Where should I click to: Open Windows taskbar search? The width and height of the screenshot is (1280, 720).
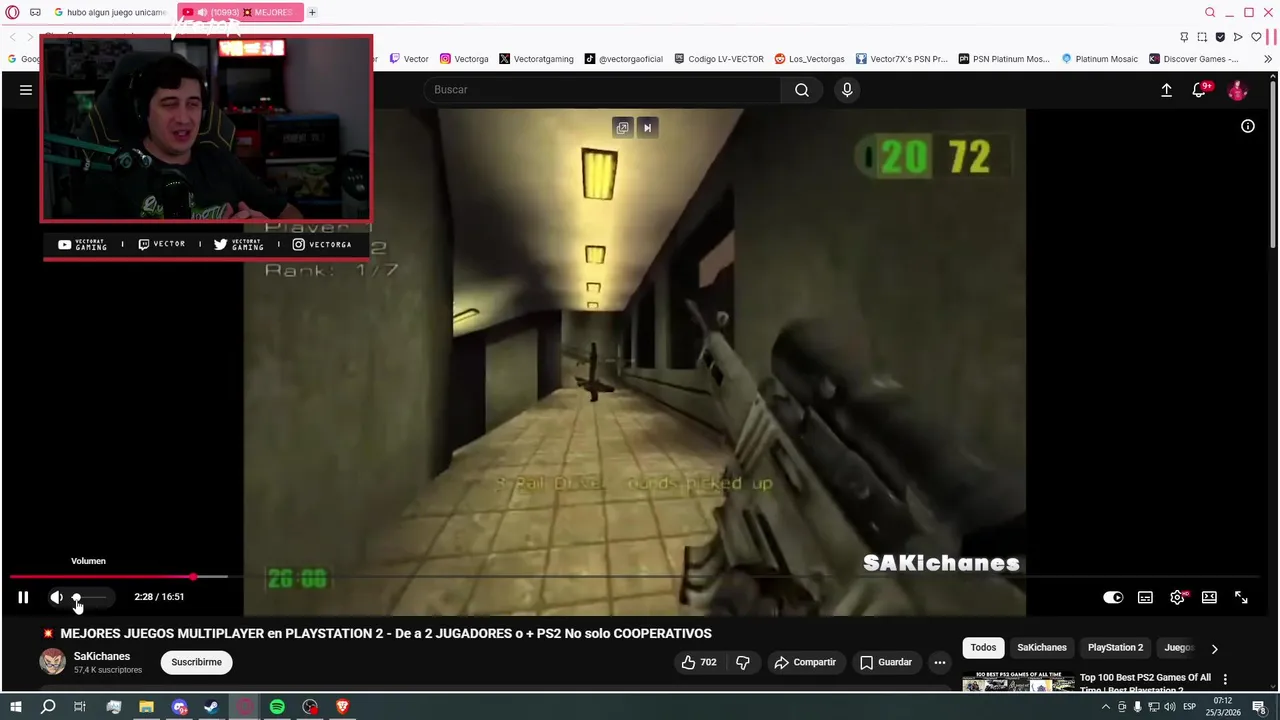(x=47, y=707)
